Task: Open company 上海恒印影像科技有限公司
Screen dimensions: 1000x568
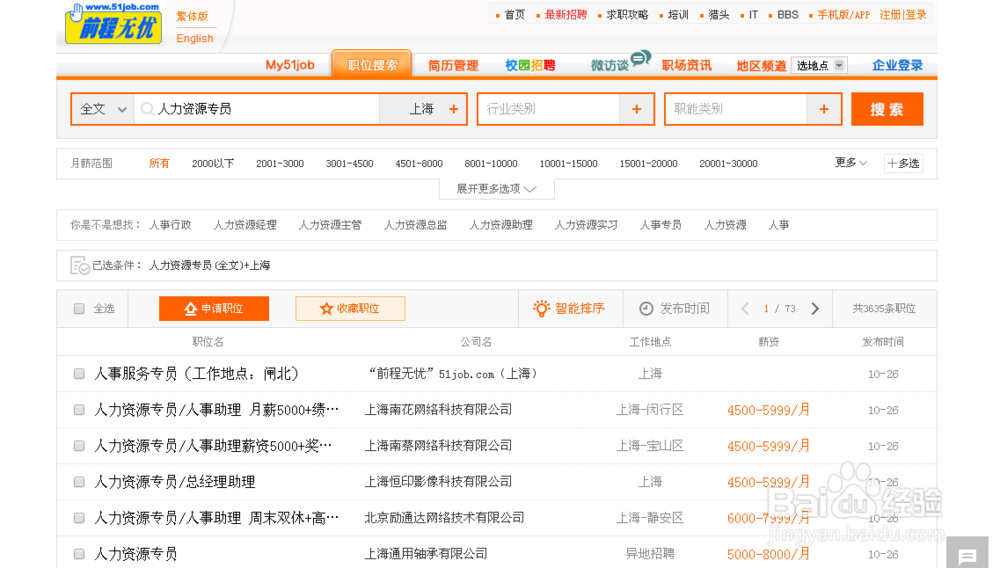Action: tap(438, 482)
